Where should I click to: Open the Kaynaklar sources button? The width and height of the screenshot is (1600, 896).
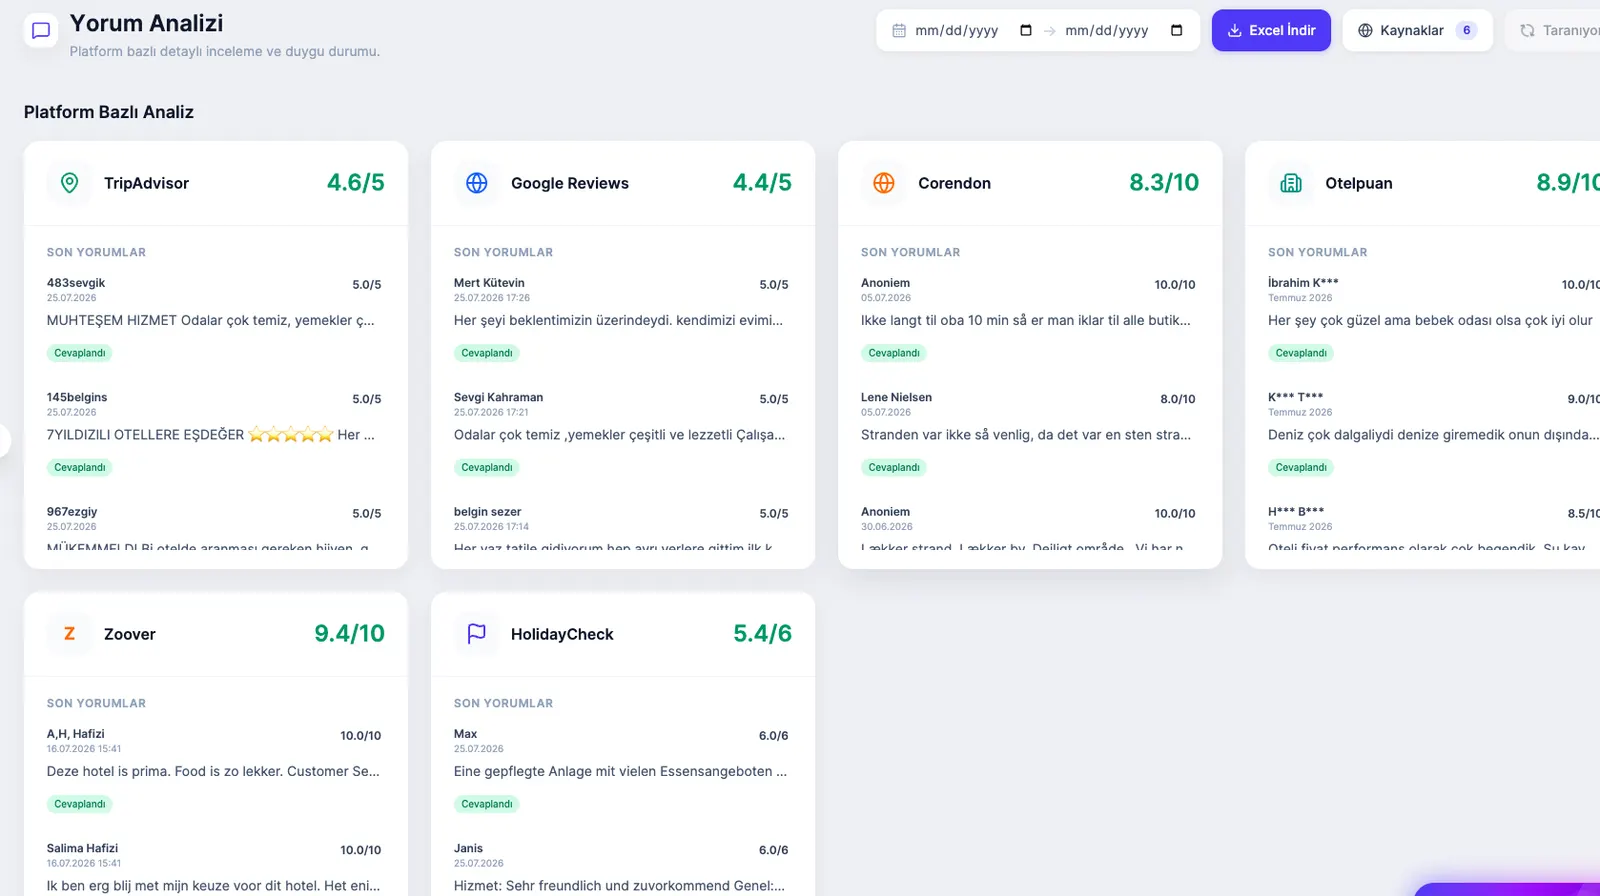click(x=1417, y=30)
